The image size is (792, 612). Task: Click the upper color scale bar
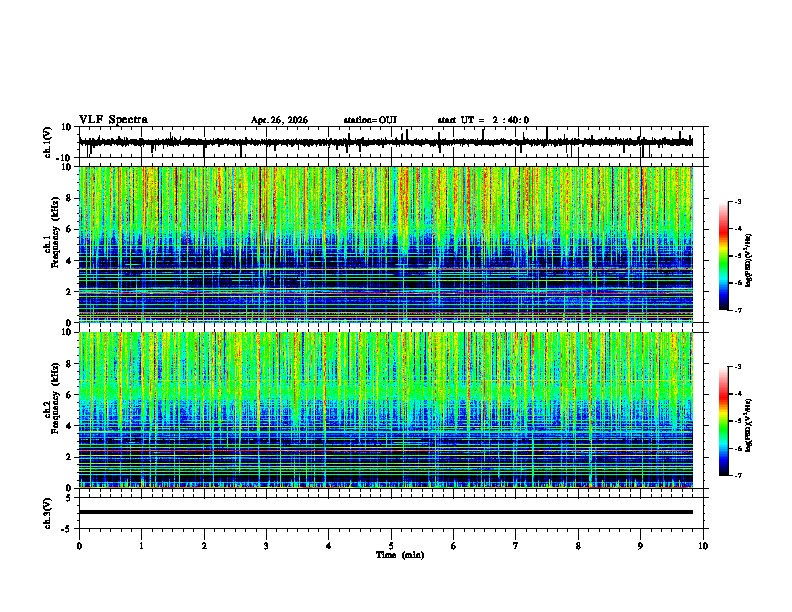point(724,256)
